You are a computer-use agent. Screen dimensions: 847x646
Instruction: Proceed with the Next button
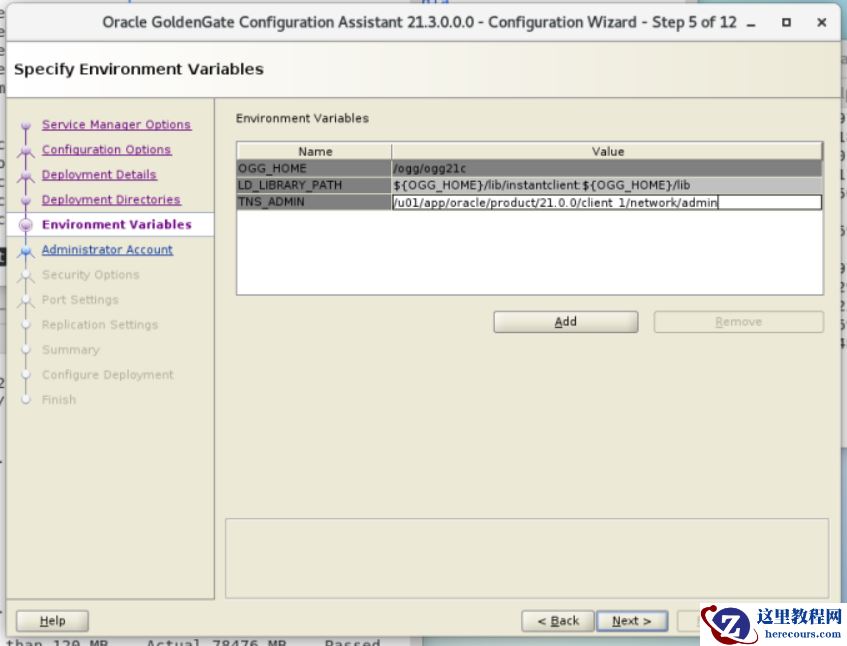(632, 621)
